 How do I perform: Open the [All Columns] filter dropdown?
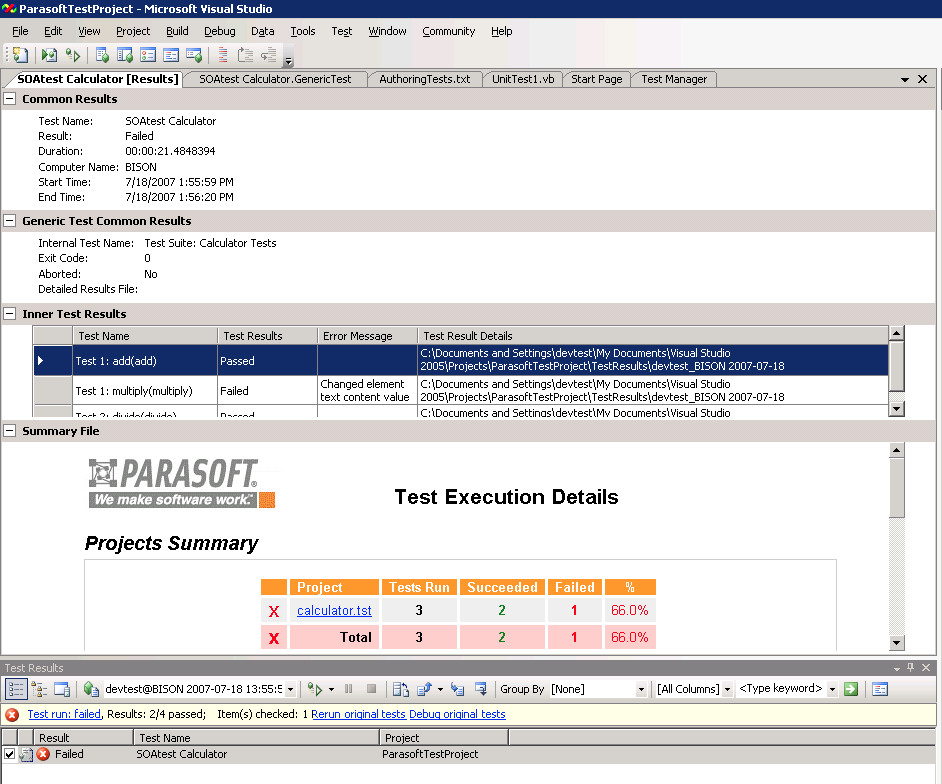727,690
